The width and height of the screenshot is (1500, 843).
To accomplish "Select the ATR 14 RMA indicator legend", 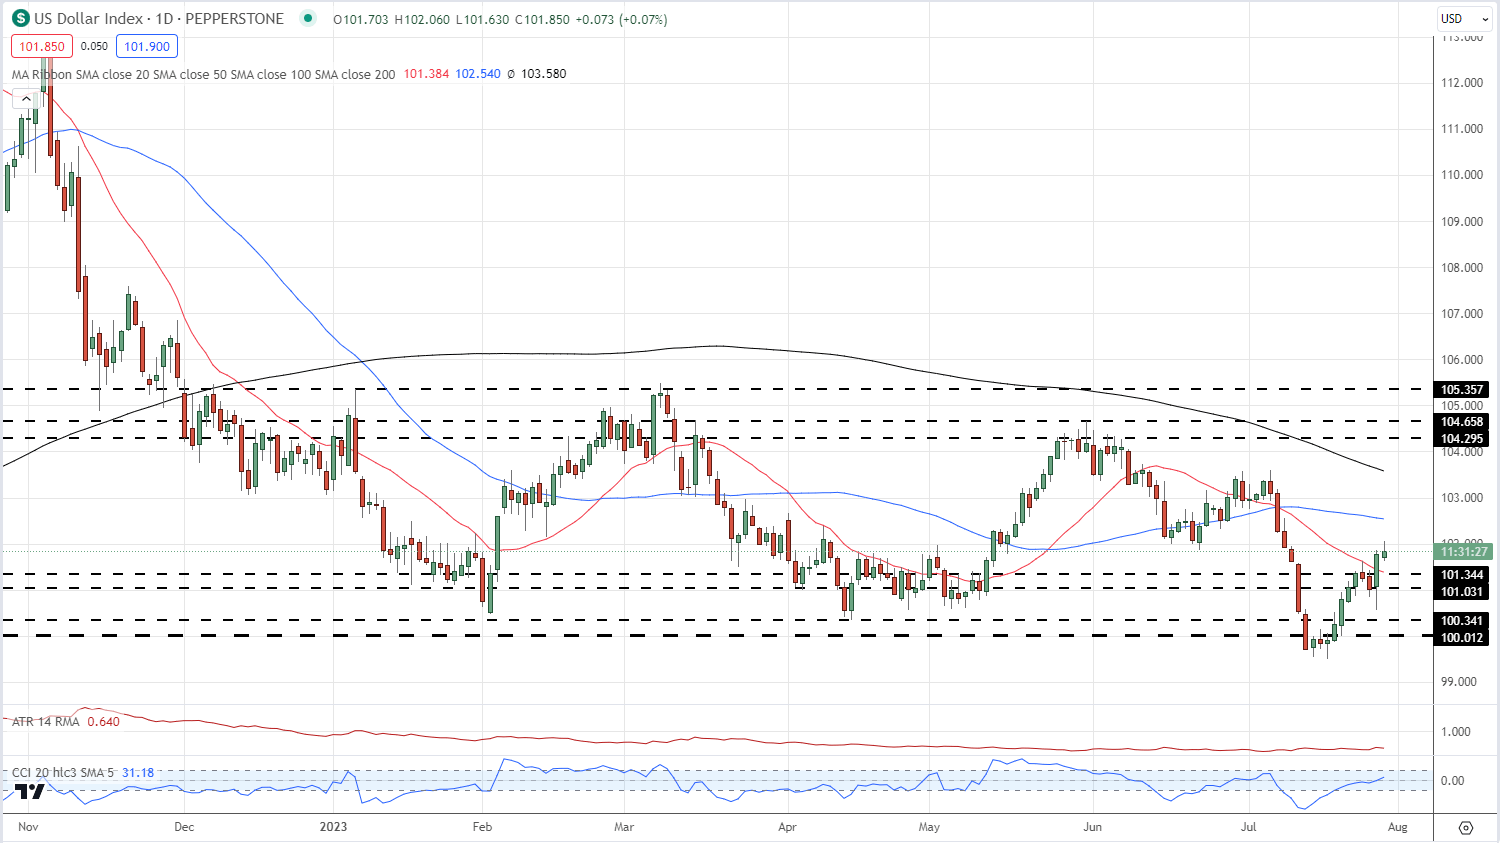I will click(x=45, y=722).
